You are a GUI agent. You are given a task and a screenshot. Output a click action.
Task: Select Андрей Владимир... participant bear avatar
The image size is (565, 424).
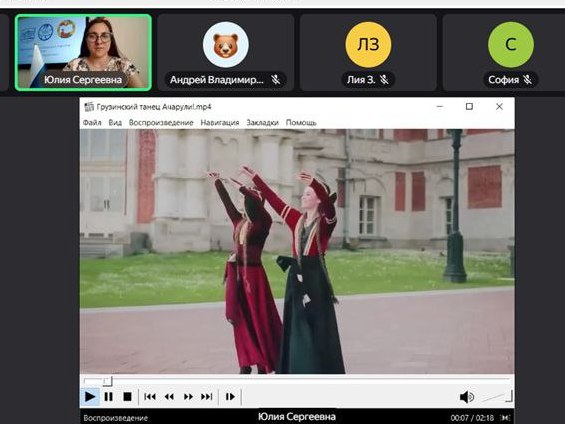click(226, 45)
